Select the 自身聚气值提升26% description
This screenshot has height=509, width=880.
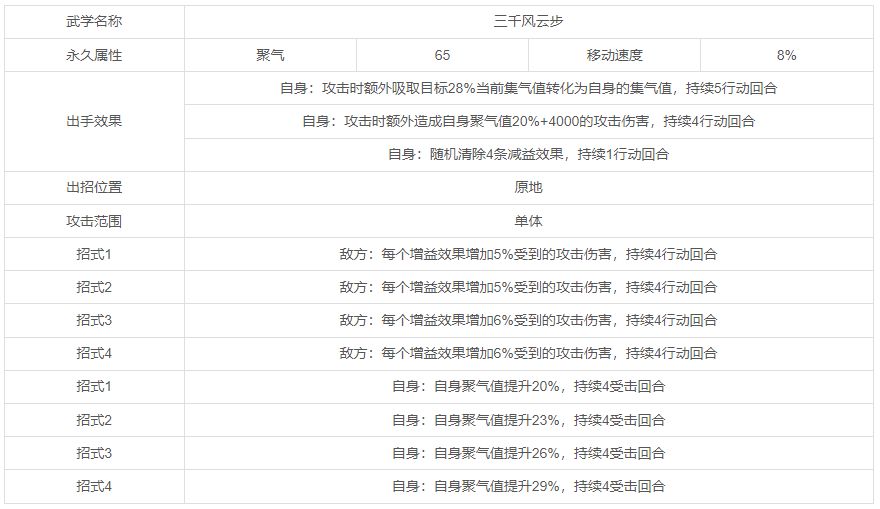click(x=528, y=453)
